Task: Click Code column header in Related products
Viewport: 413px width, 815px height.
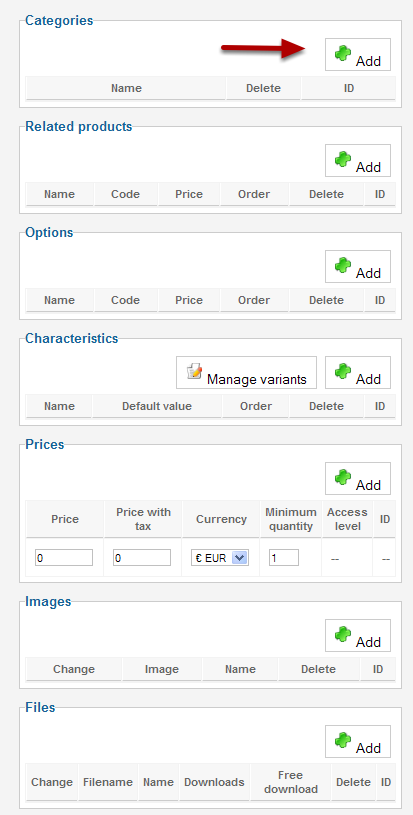Action: coord(126,194)
